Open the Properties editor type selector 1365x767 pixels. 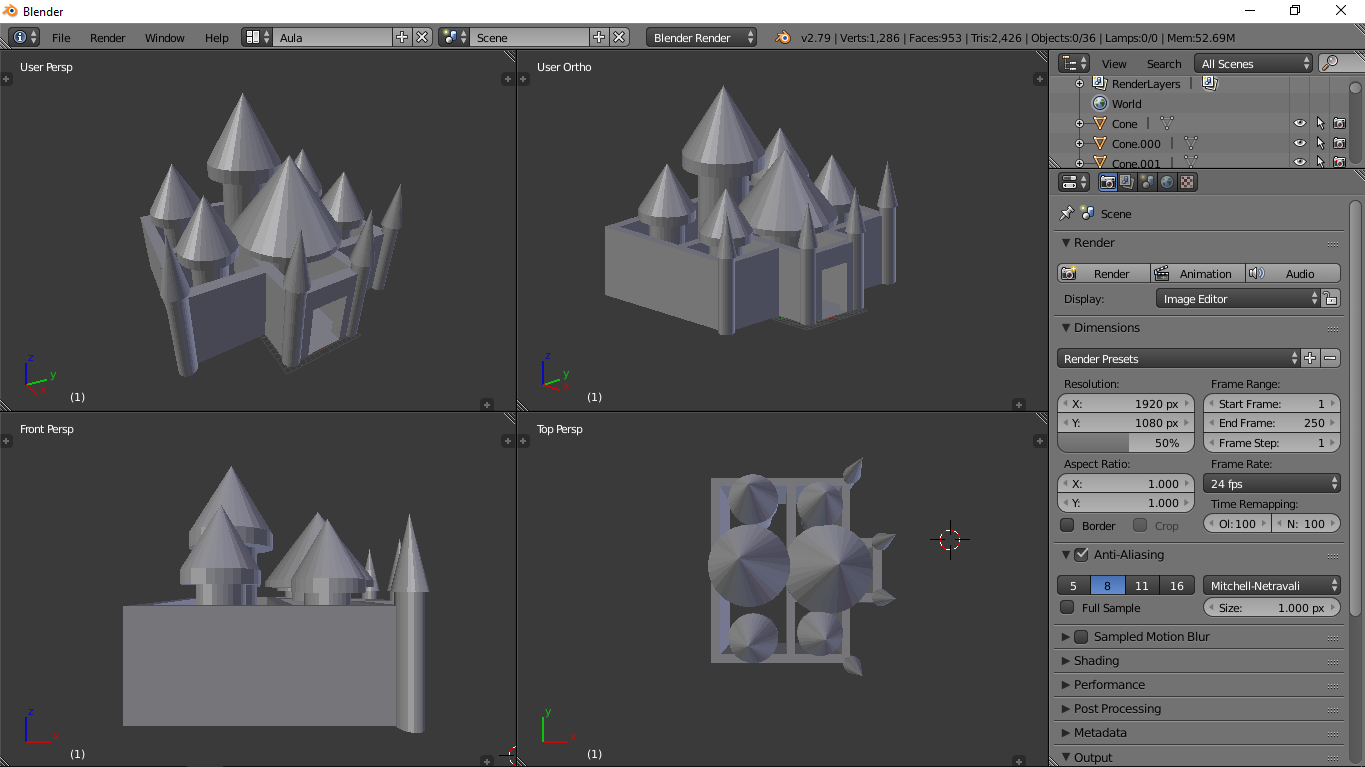tap(1074, 182)
